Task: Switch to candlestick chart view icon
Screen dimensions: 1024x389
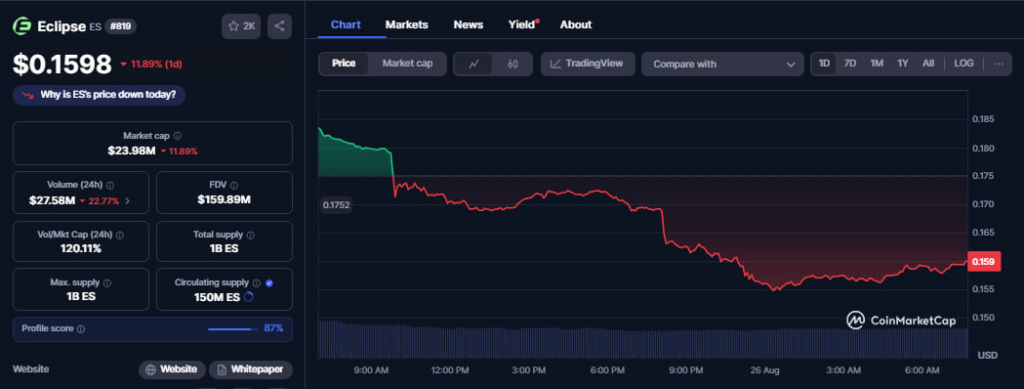Action: click(512, 64)
